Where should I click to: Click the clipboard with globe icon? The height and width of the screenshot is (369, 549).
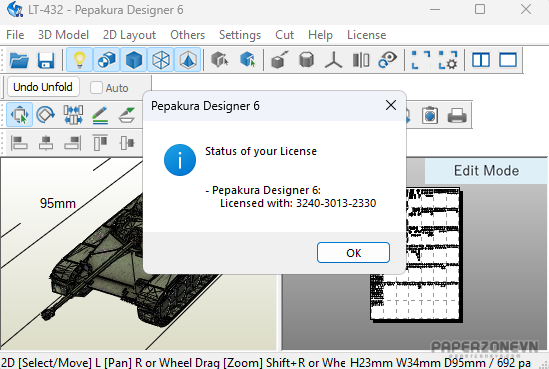click(x=430, y=115)
